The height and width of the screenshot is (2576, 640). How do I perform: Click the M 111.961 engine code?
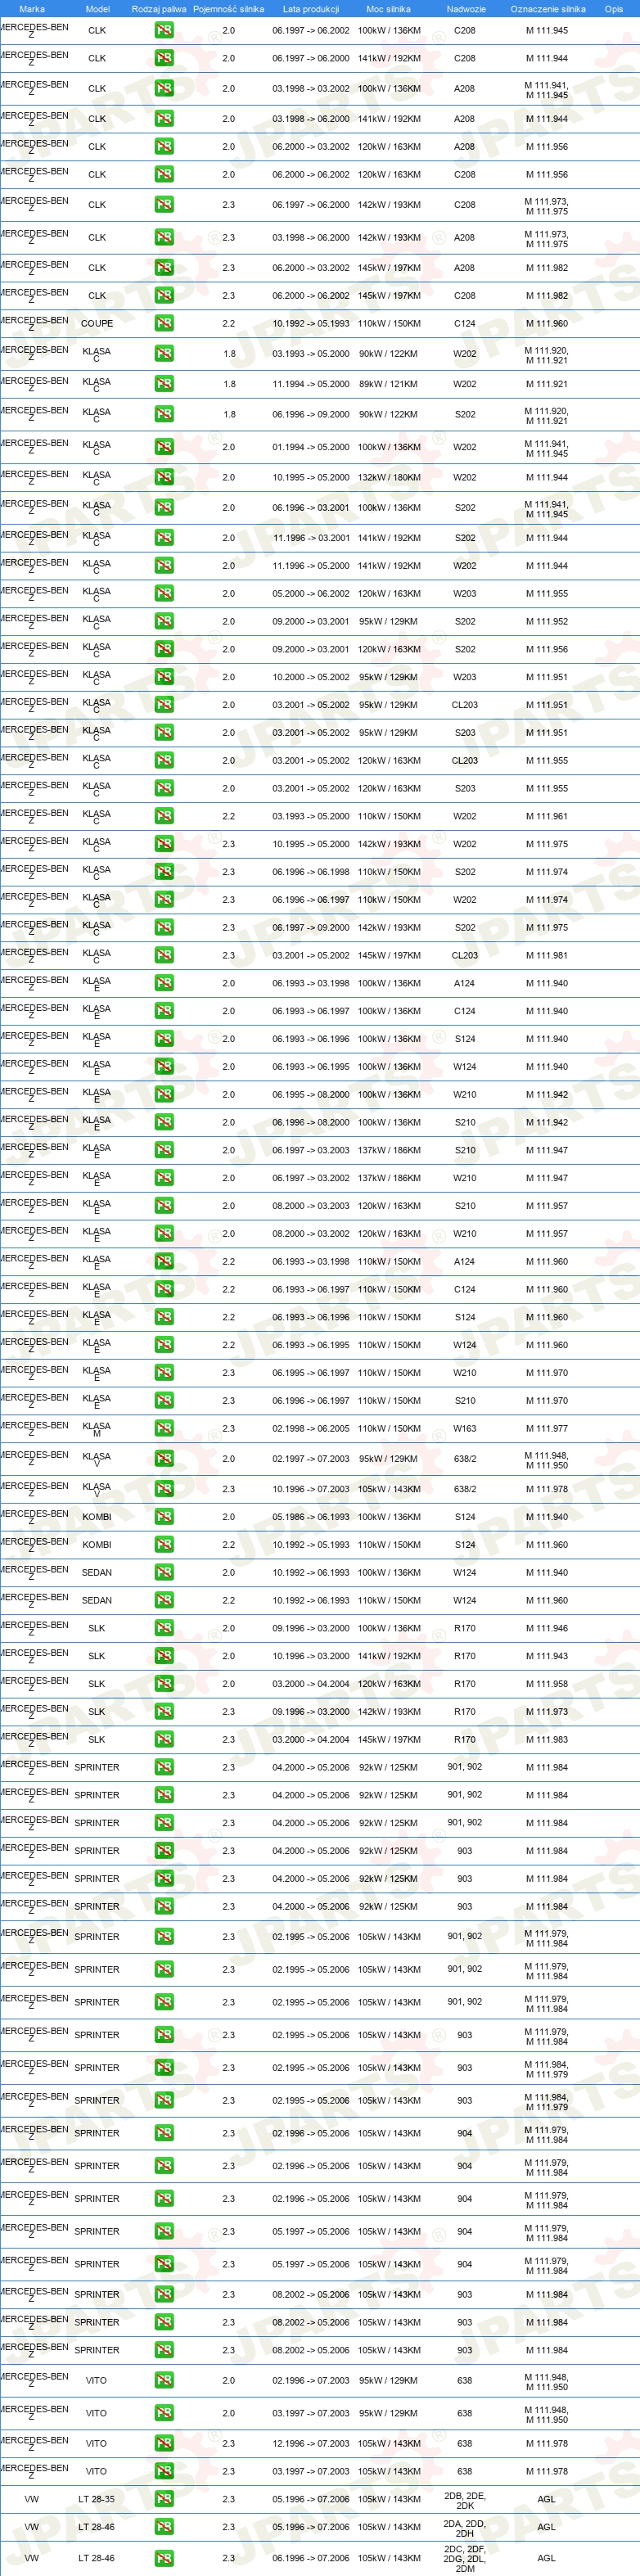[547, 816]
